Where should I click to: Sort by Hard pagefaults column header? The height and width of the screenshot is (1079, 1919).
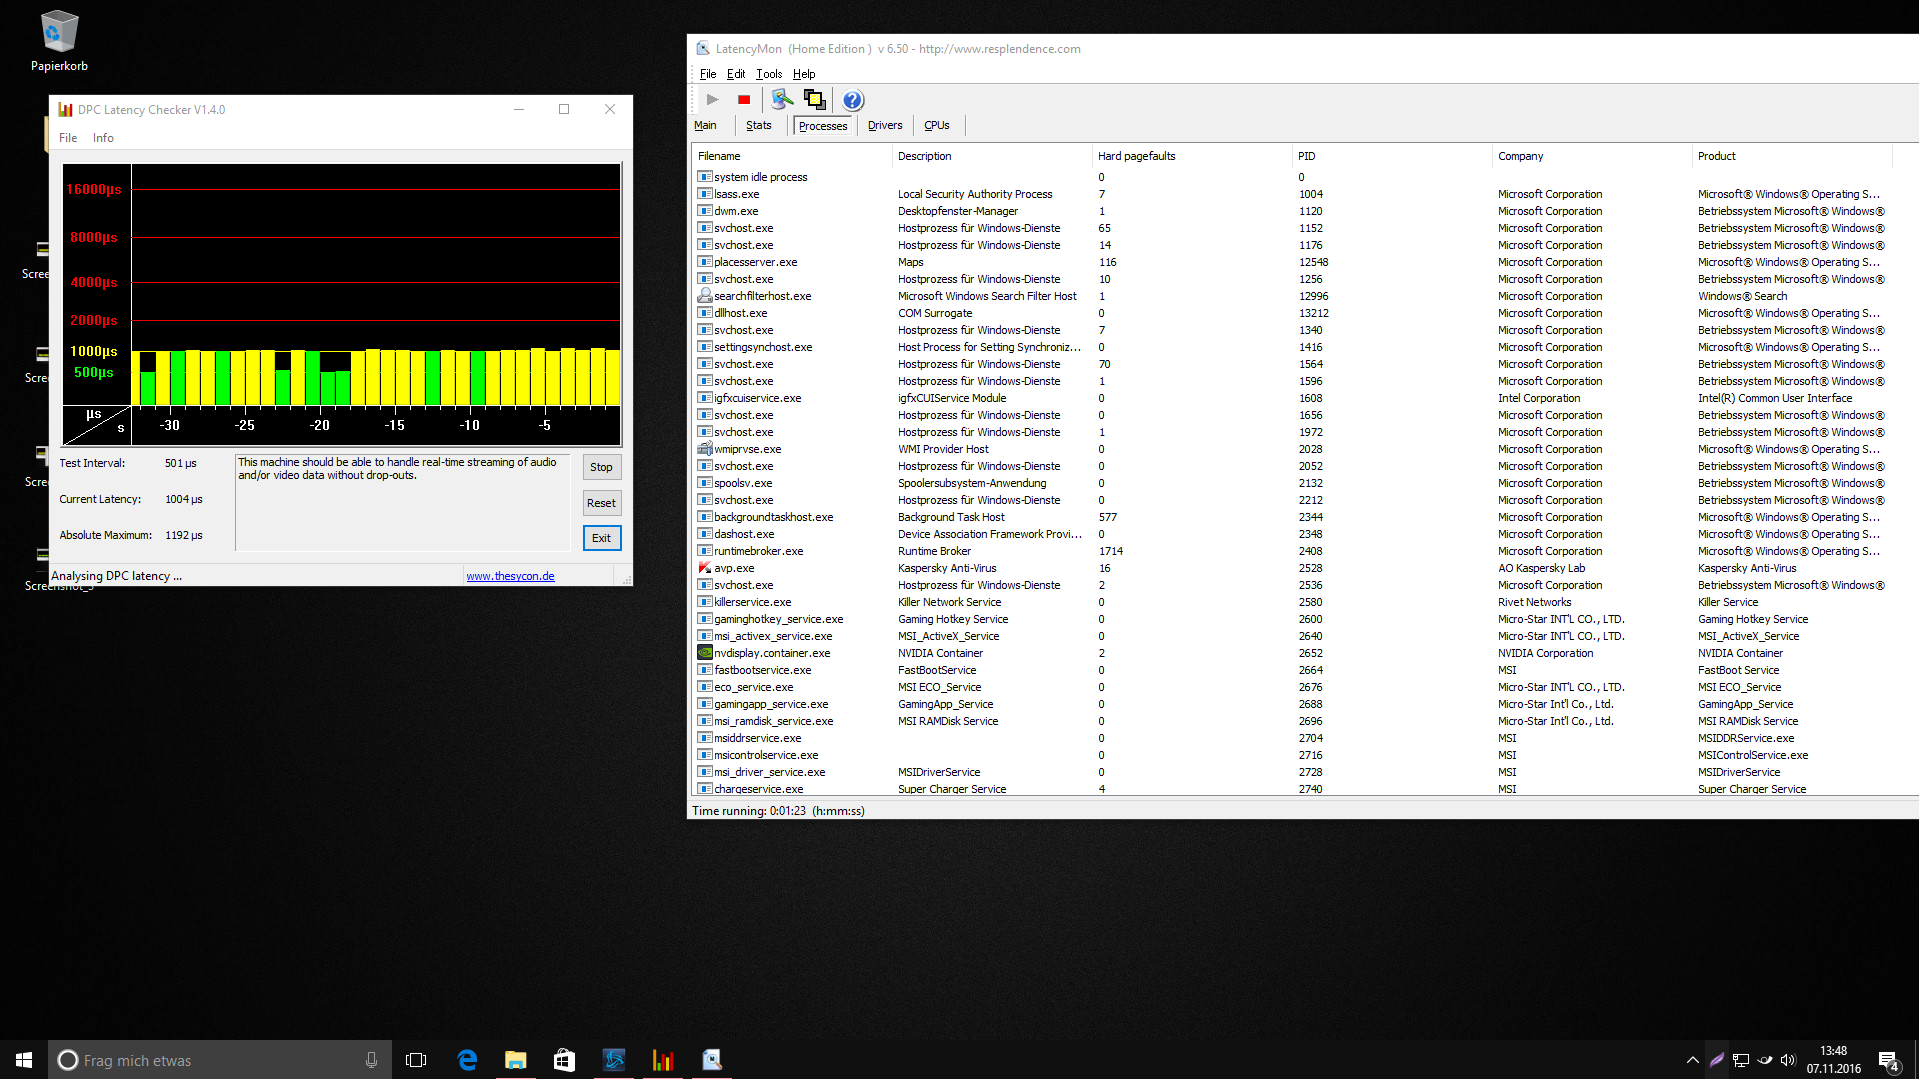[1191, 156]
